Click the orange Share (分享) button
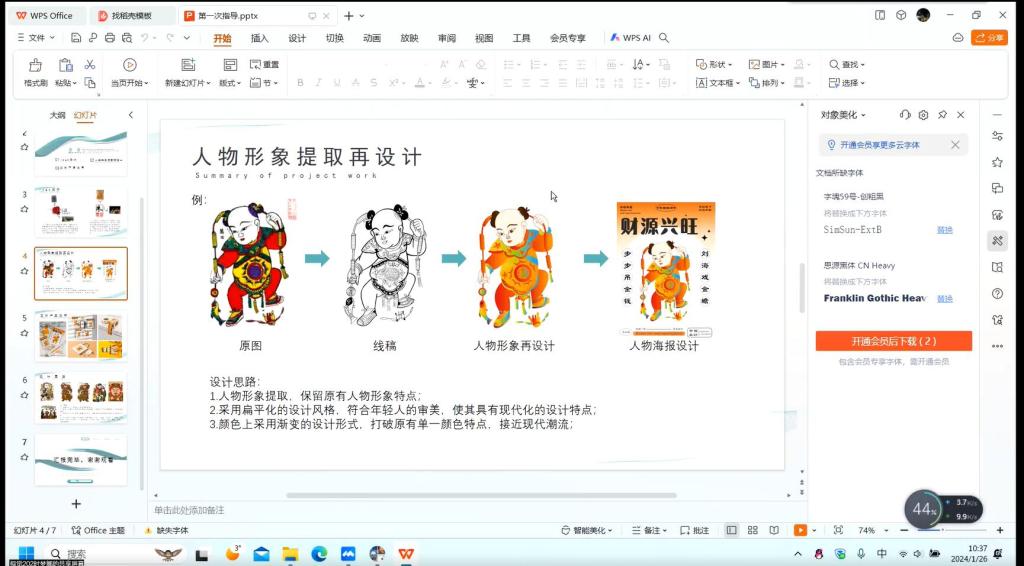This screenshot has height=566, width=1024. (x=989, y=38)
